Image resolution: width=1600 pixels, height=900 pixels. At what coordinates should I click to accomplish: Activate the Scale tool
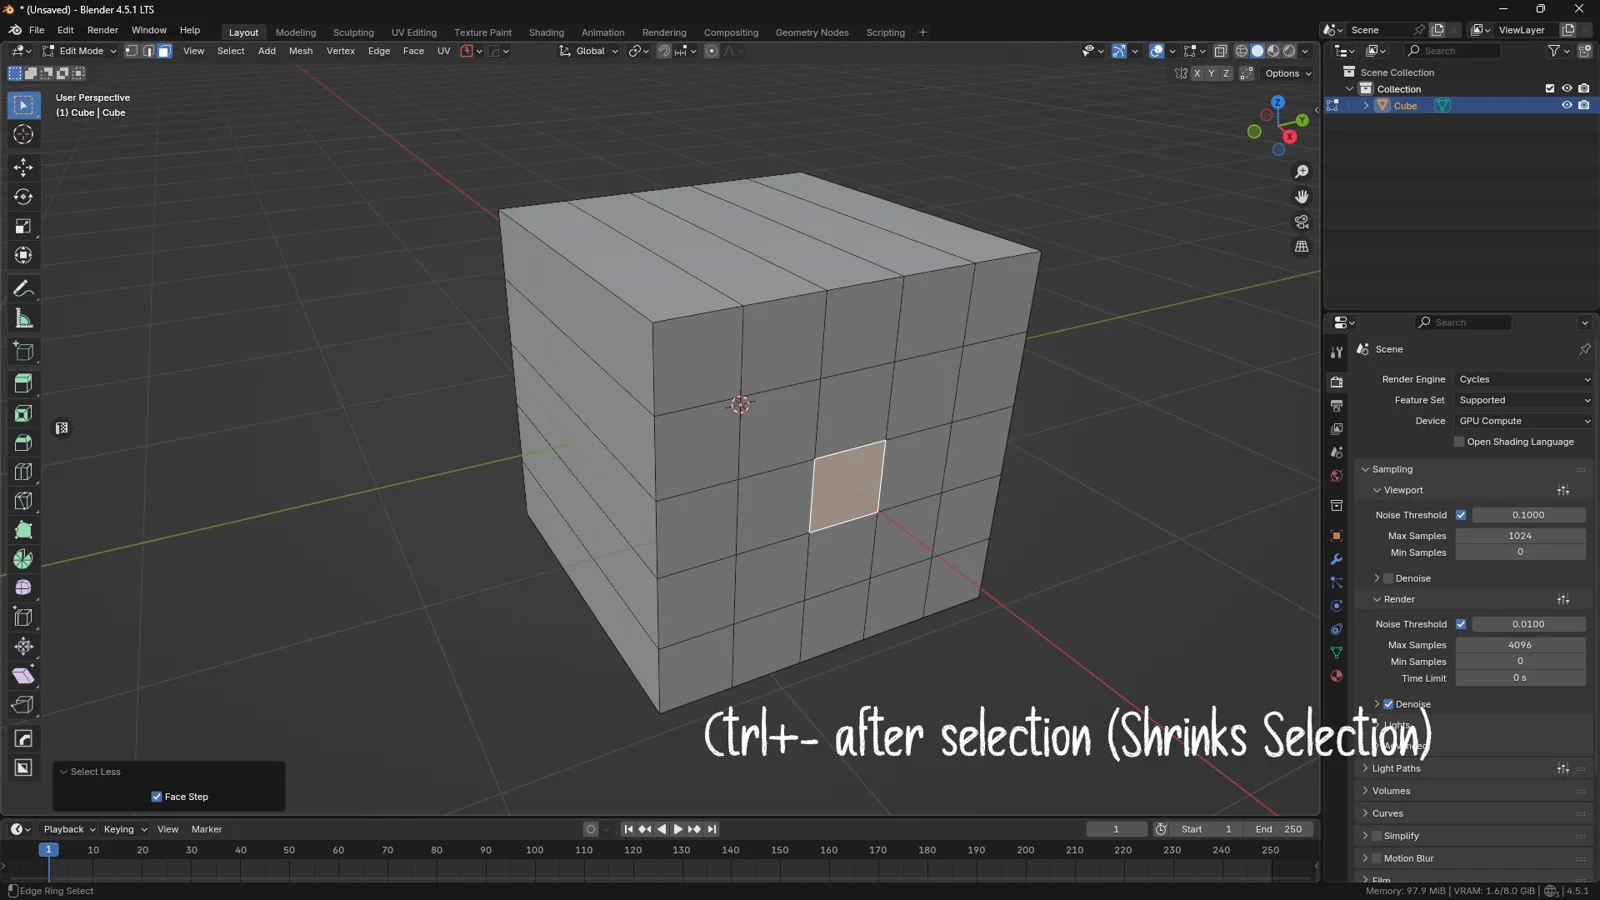[x=23, y=227]
